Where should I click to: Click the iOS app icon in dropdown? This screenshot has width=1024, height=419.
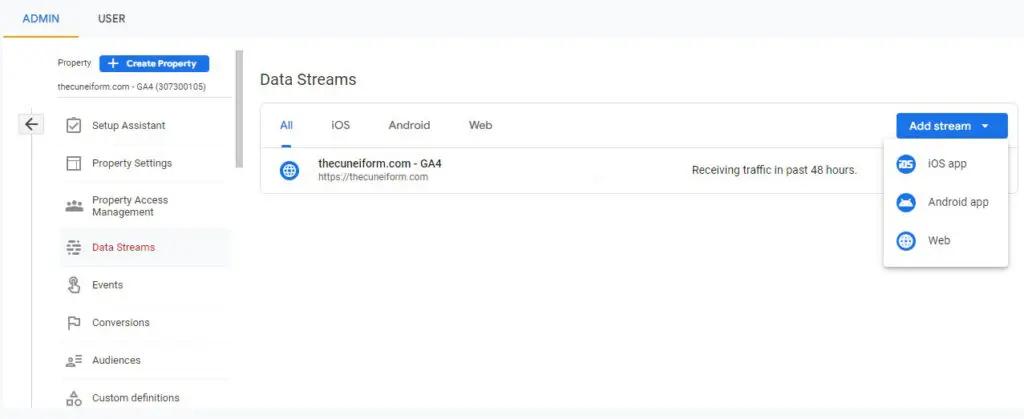point(906,164)
